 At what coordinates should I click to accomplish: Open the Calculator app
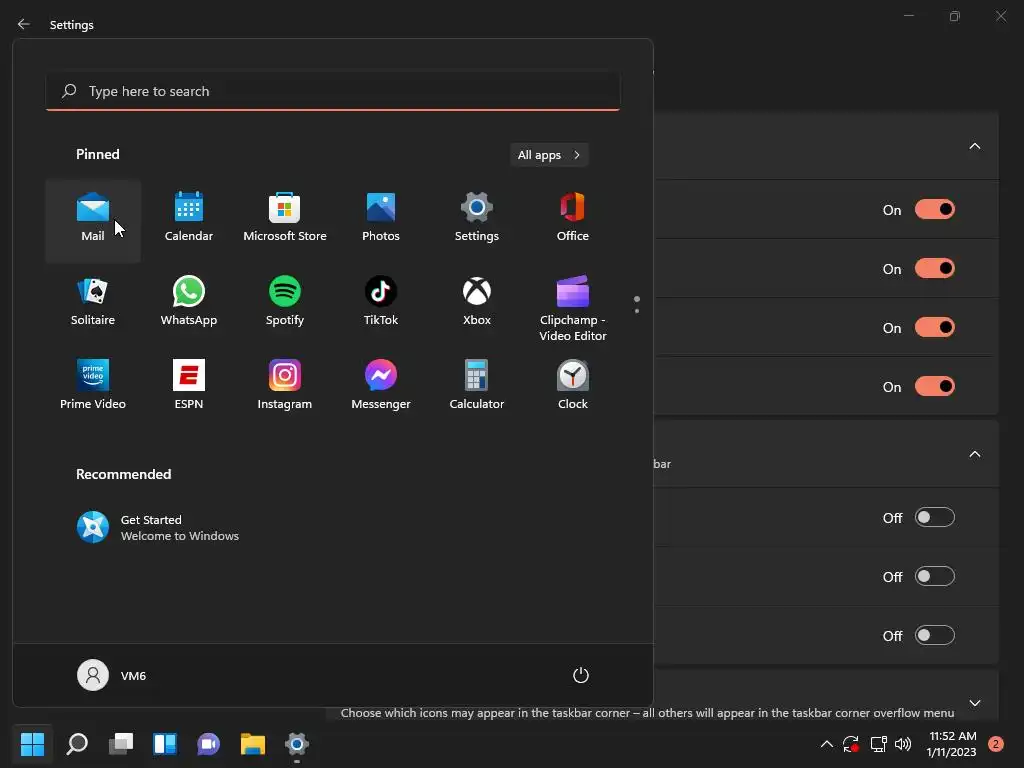point(477,387)
